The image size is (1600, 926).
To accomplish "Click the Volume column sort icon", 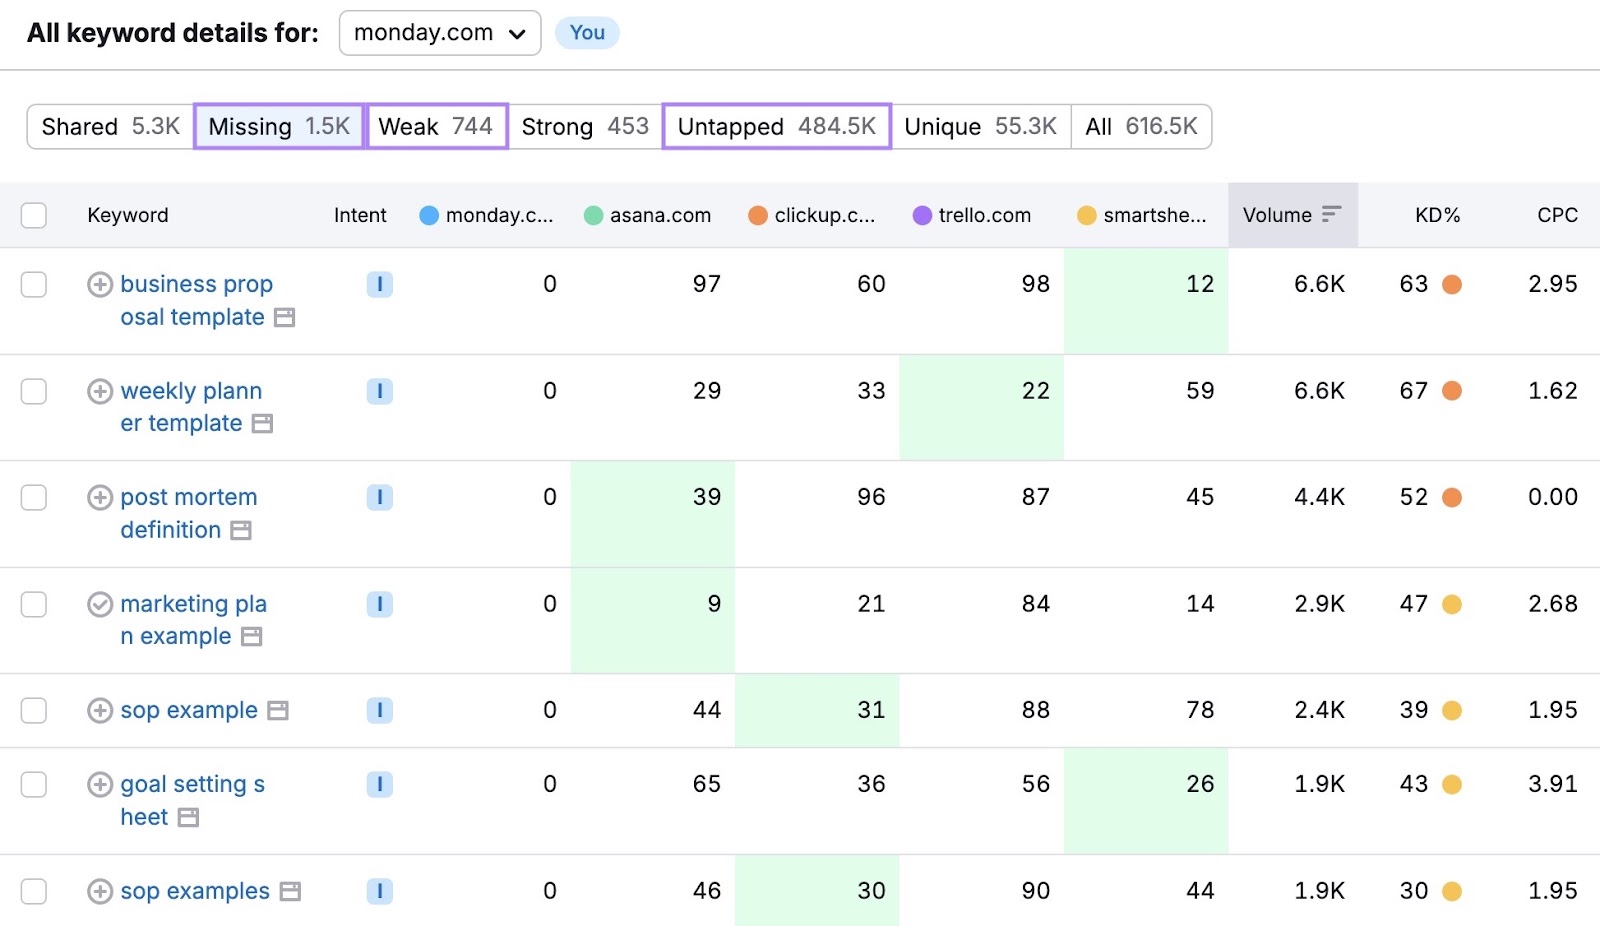I will point(1332,214).
